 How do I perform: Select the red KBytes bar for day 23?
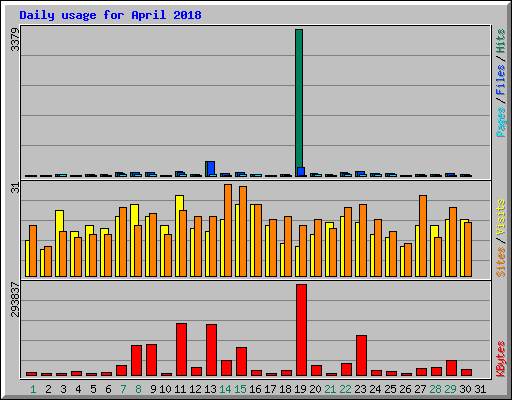[x=361, y=355]
